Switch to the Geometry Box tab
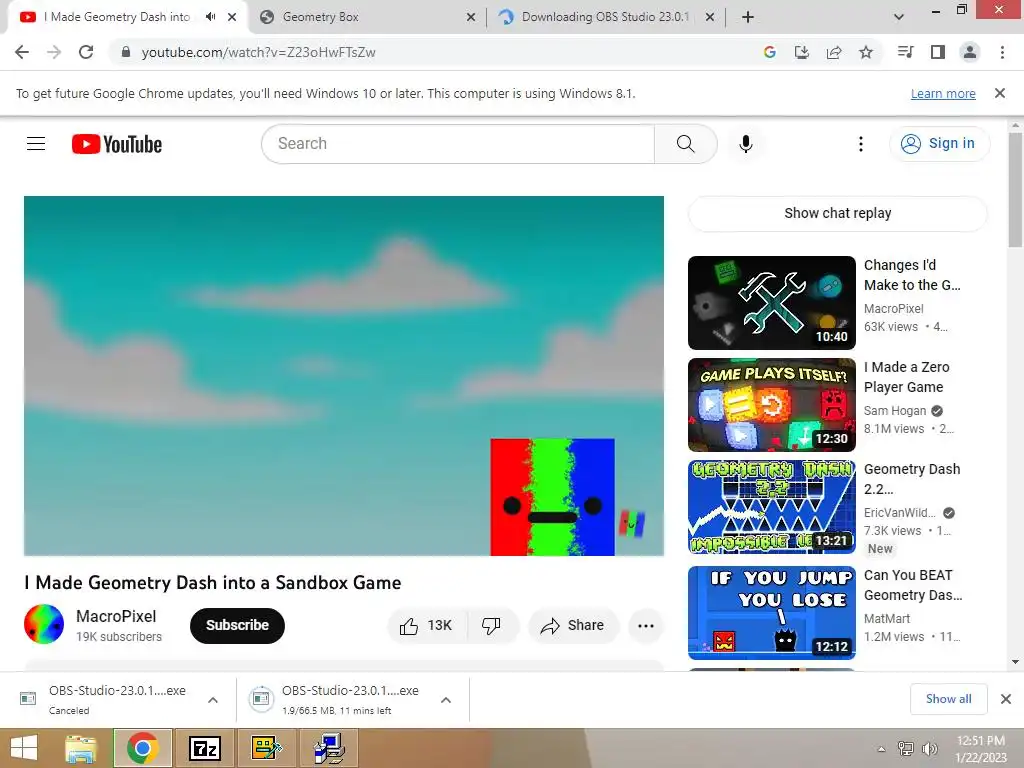1024x768 pixels. click(367, 17)
